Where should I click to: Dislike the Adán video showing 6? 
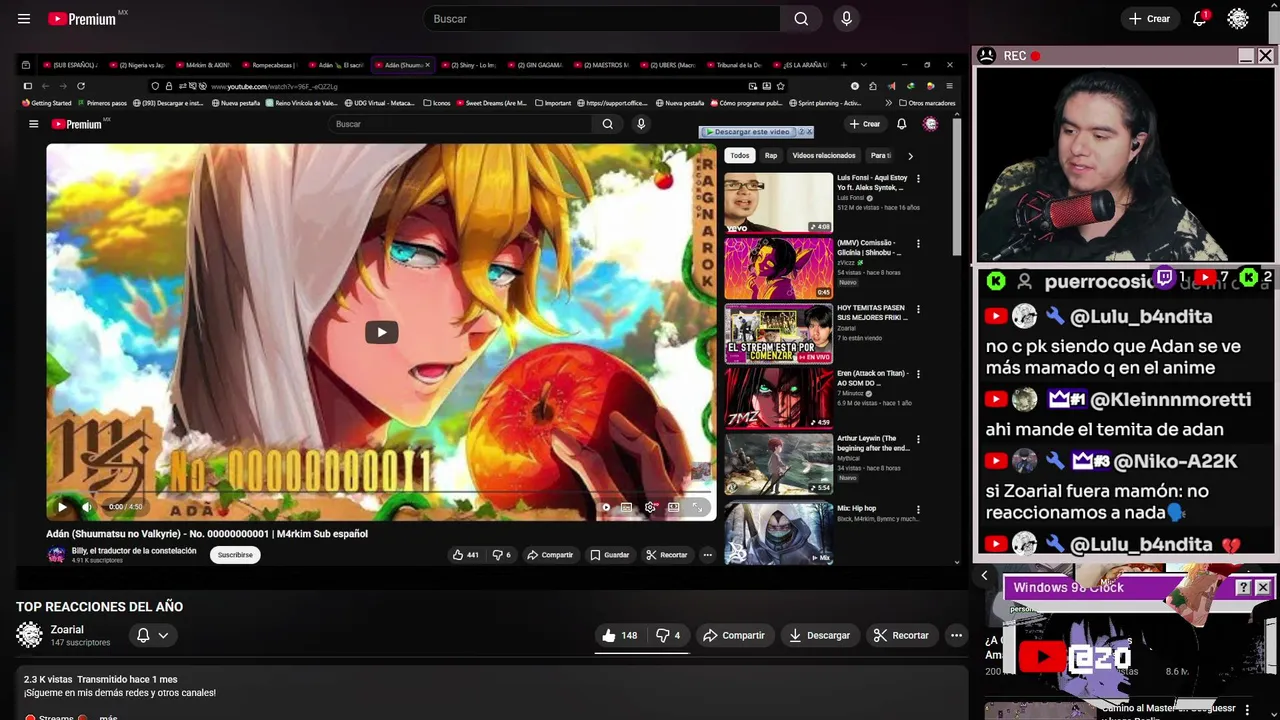coord(501,555)
